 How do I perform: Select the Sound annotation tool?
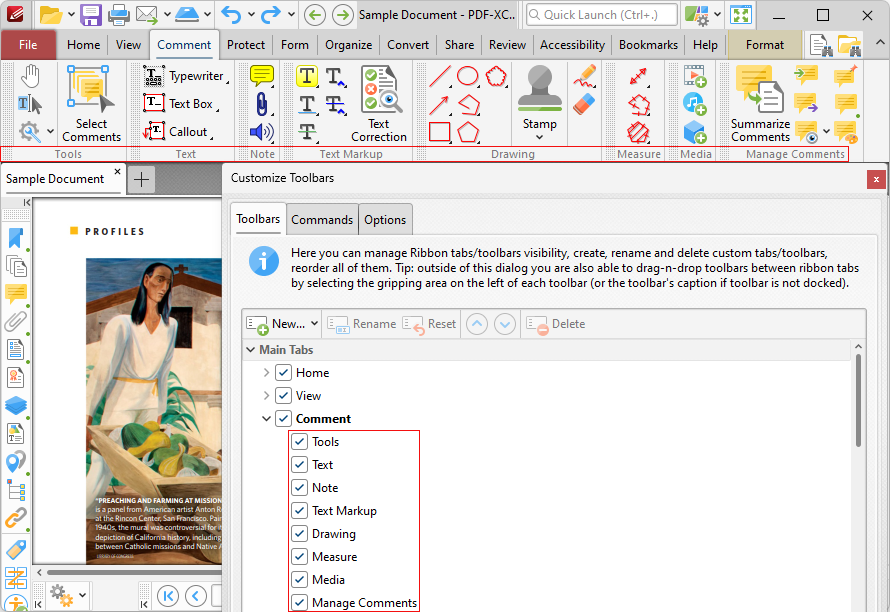pos(262,132)
